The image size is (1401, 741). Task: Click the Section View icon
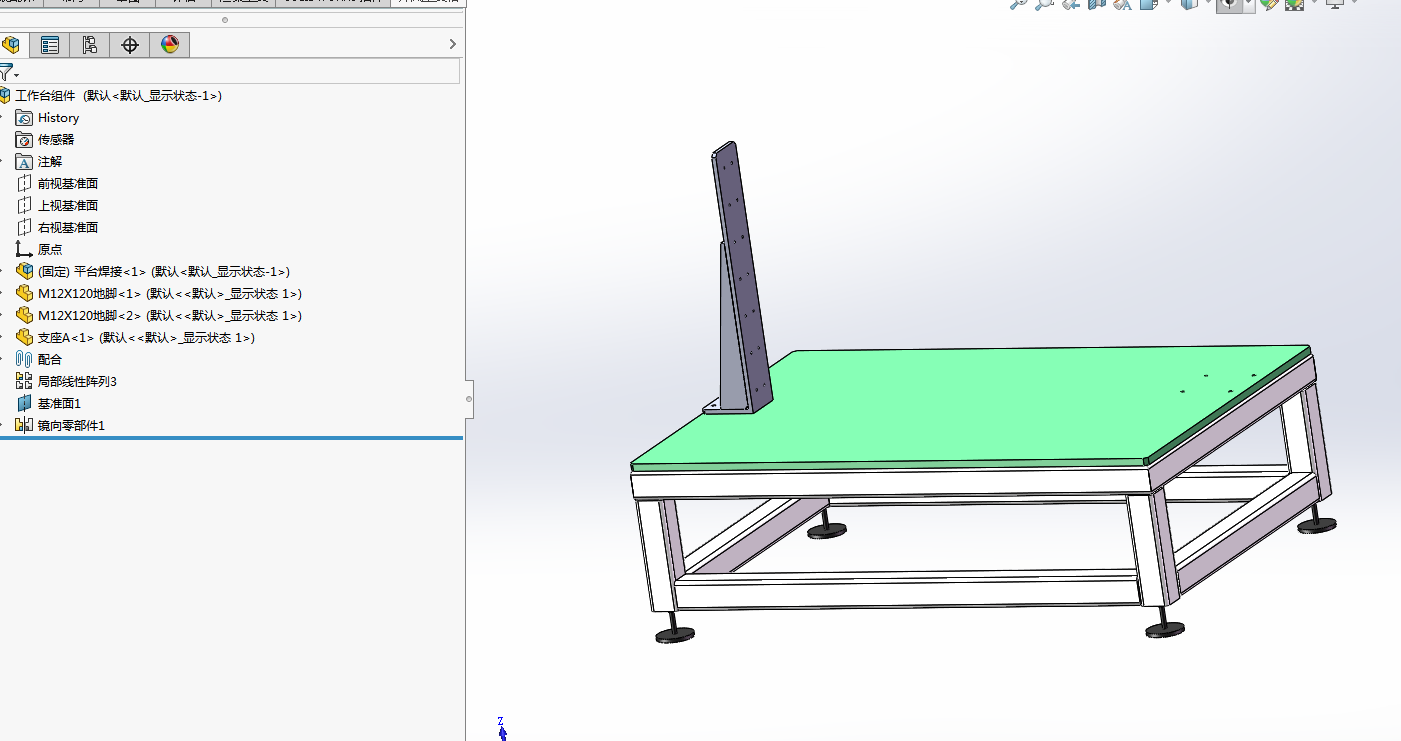click(1097, 4)
